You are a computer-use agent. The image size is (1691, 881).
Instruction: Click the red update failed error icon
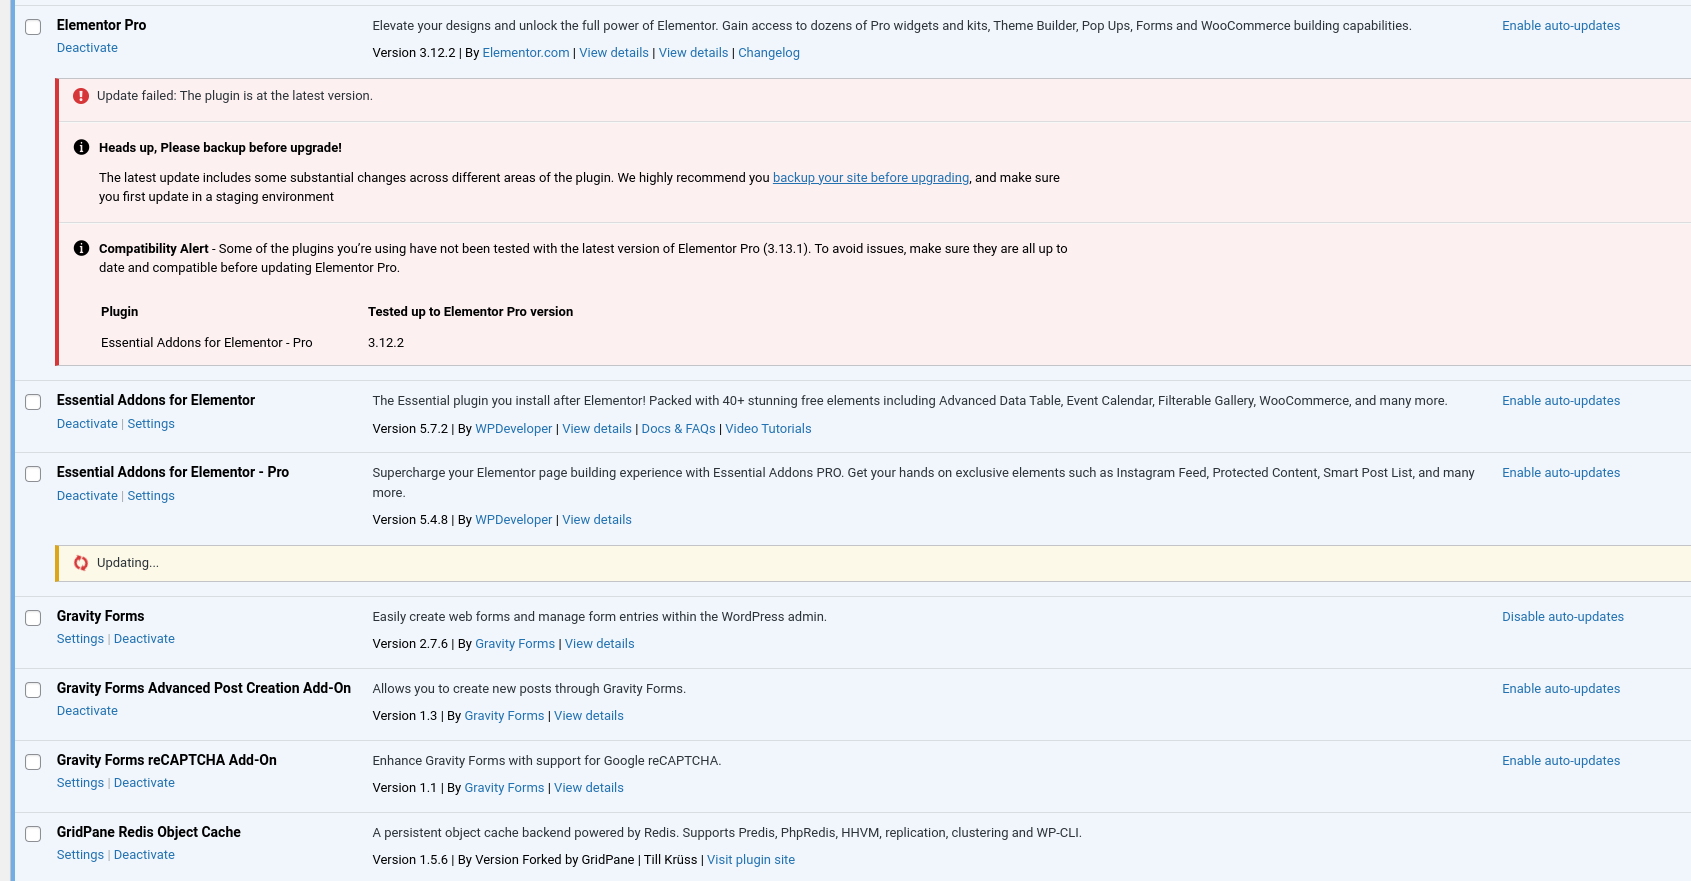coord(81,96)
